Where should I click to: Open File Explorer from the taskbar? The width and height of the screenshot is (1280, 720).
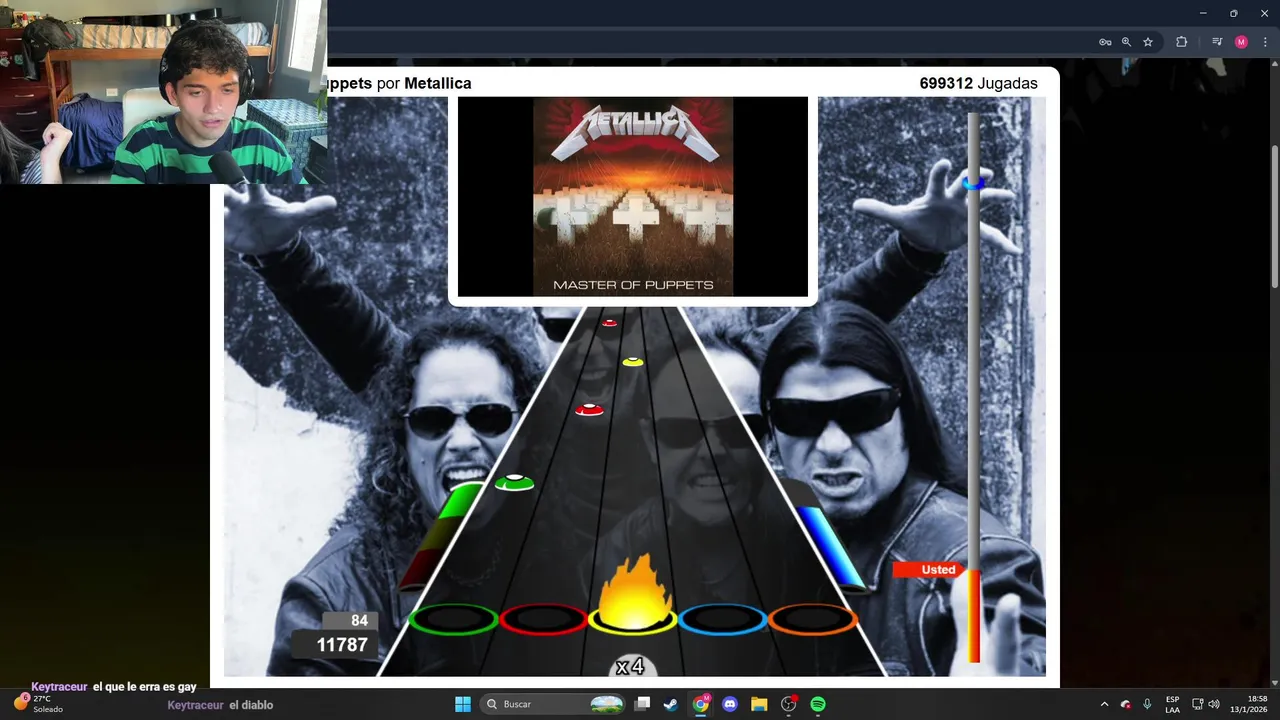click(x=759, y=704)
